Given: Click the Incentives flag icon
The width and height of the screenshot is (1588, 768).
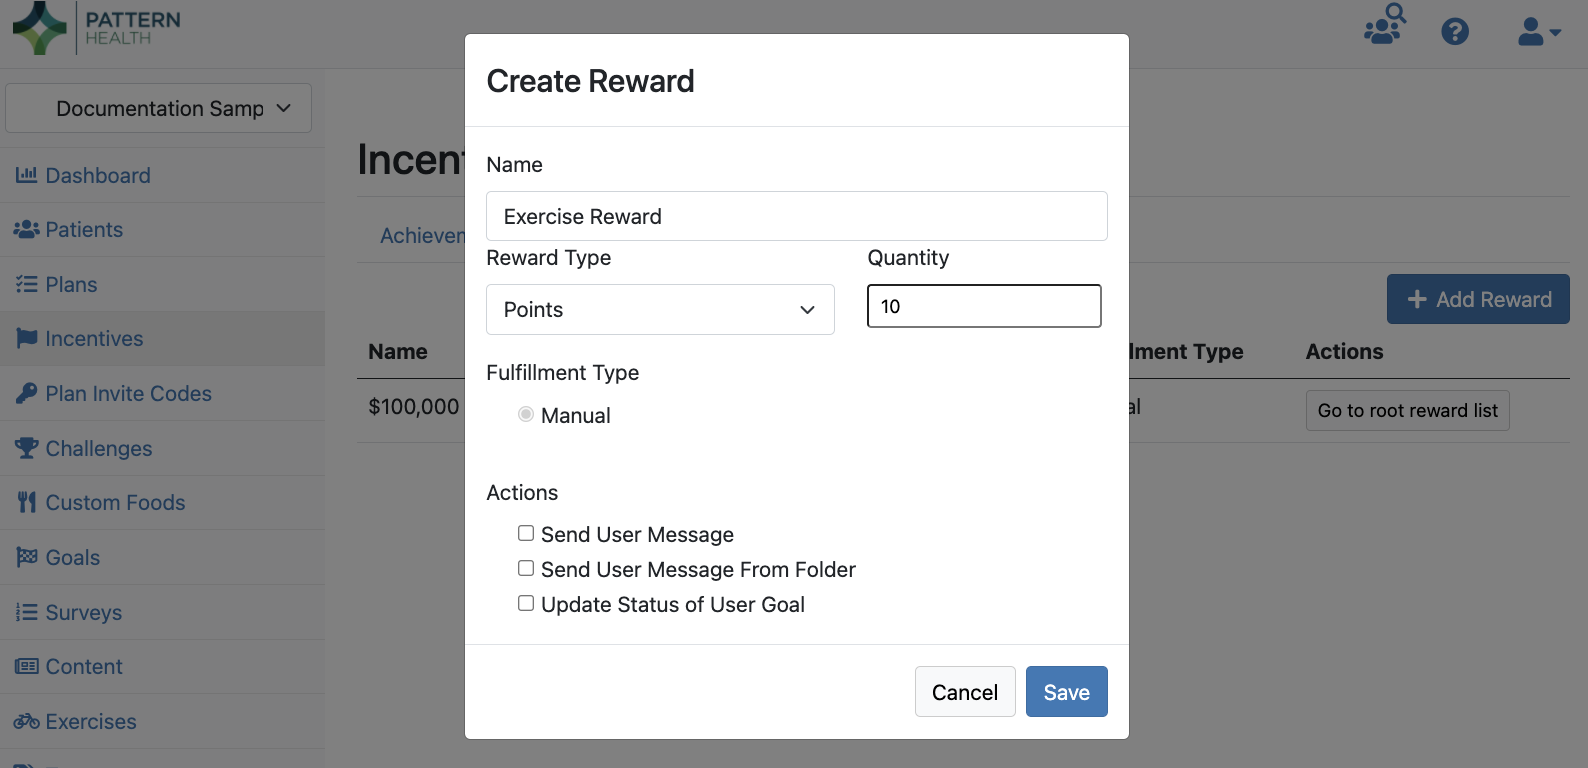Looking at the screenshot, I should (26, 339).
